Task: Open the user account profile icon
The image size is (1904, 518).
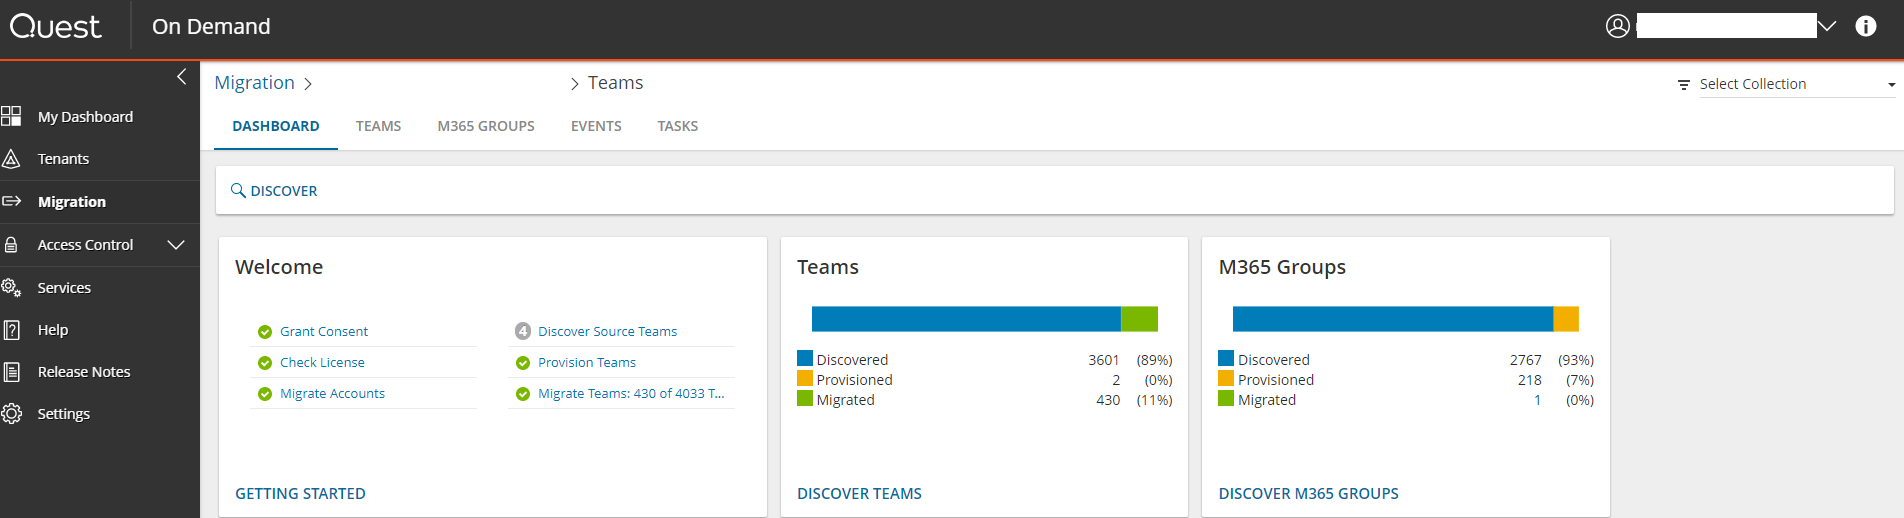Action: pyautogui.click(x=1617, y=26)
